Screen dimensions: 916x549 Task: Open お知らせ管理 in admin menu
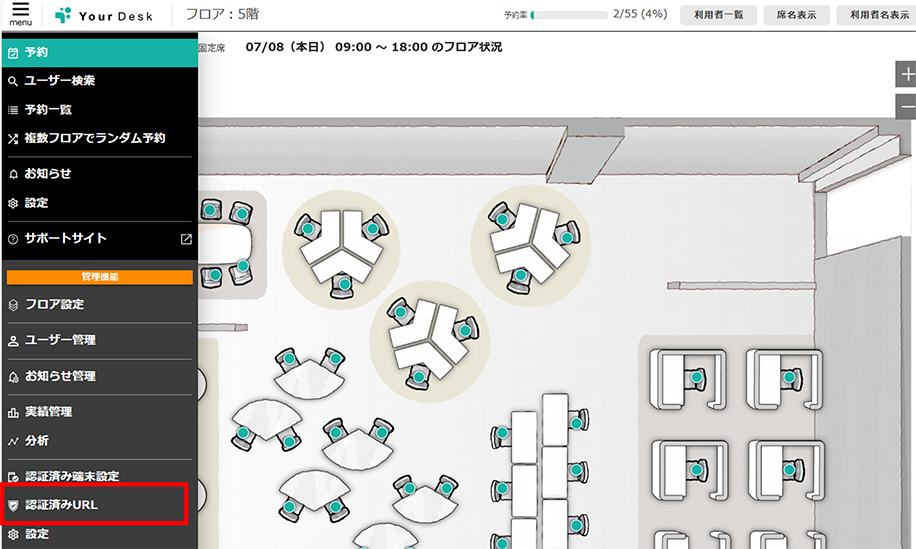(100, 376)
